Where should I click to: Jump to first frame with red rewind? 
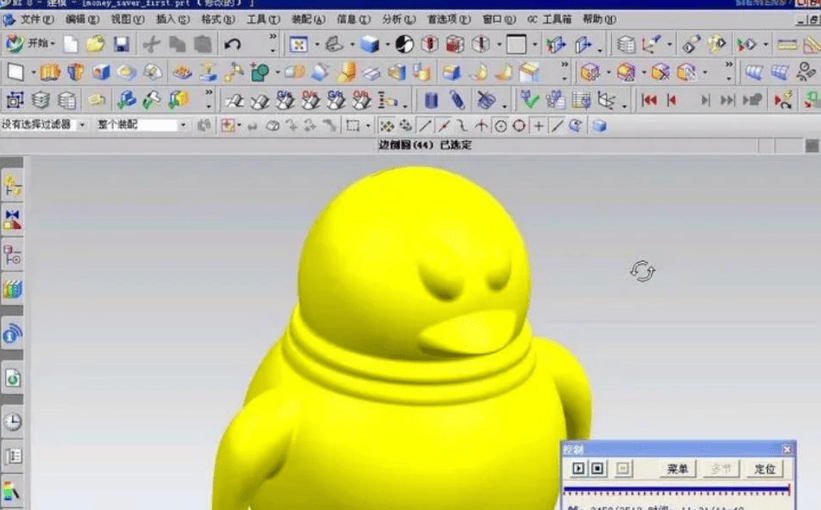[x=649, y=100]
